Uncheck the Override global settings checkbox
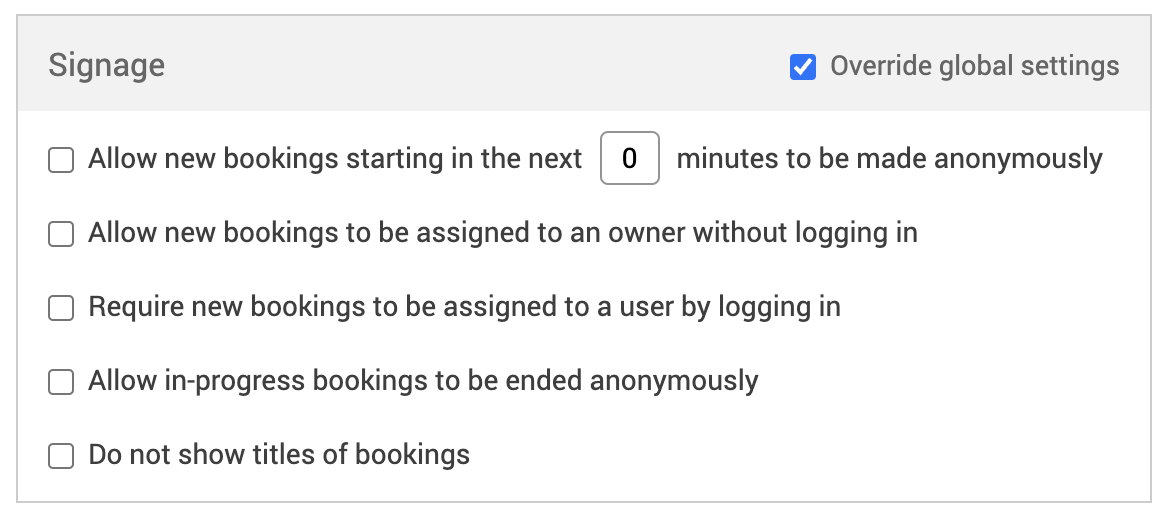 coord(802,67)
